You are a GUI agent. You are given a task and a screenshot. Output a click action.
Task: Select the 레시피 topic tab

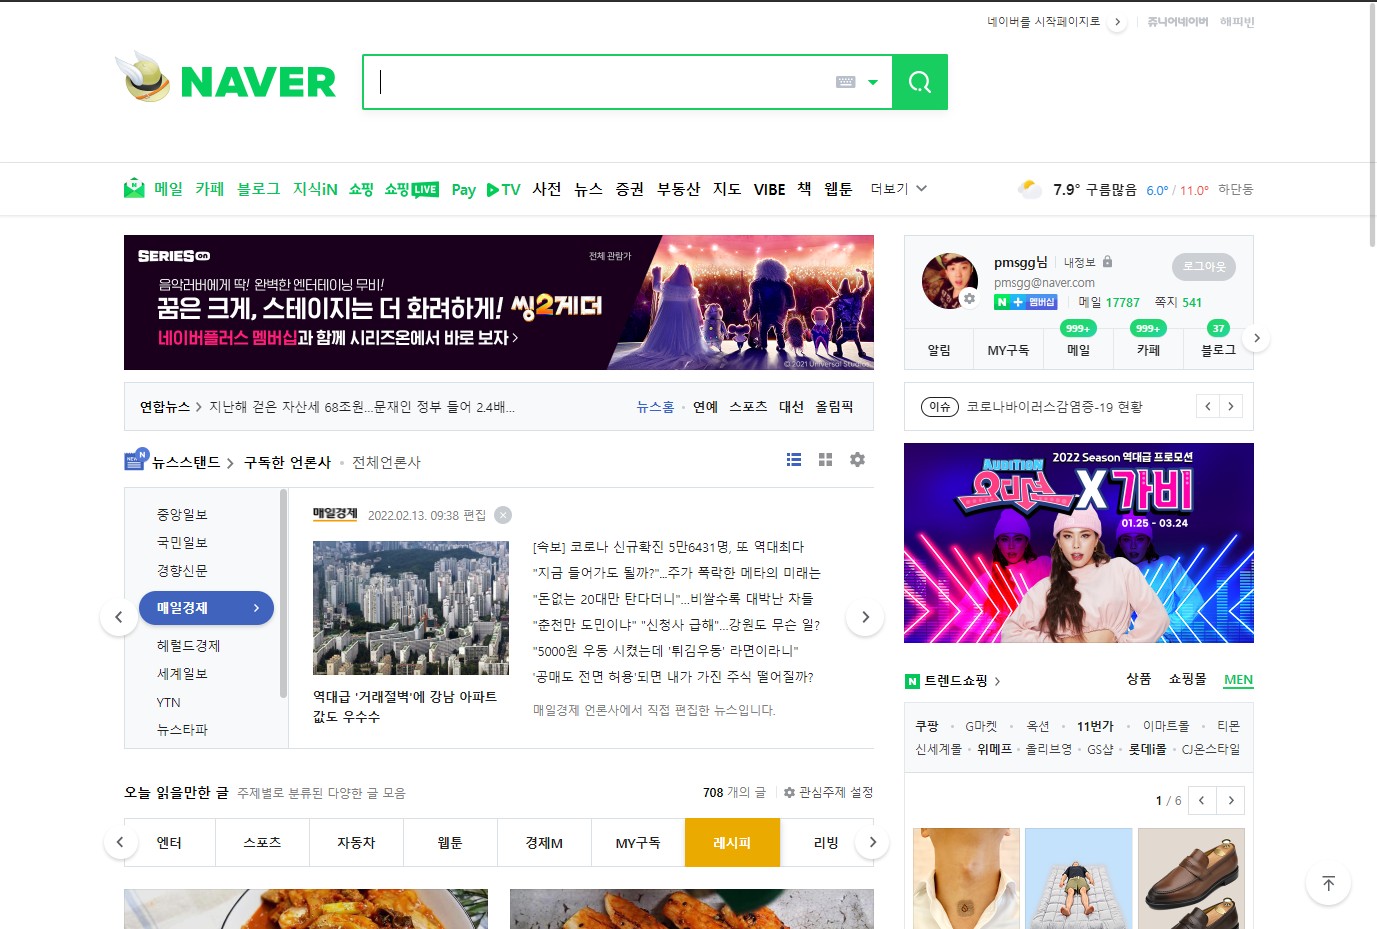(732, 843)
